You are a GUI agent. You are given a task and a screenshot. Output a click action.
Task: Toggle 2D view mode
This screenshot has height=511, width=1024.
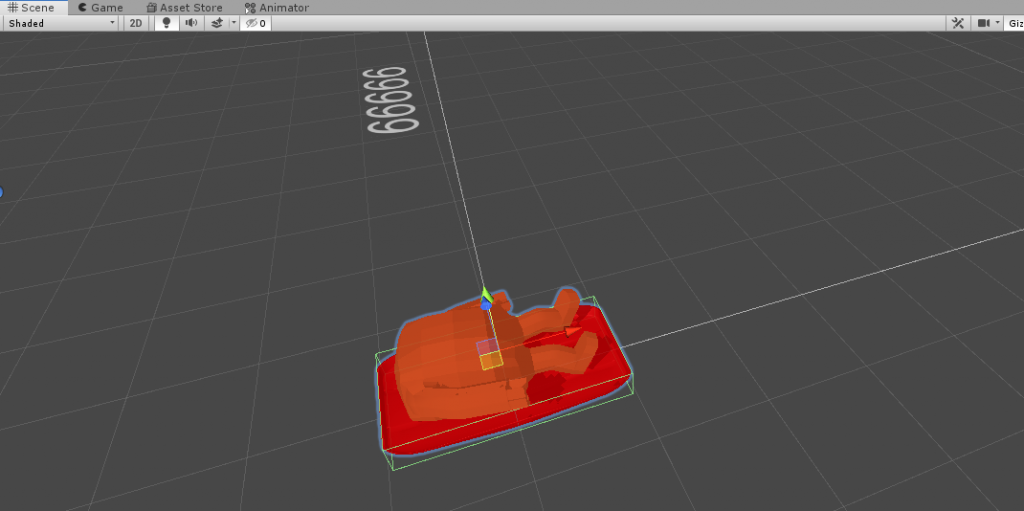tap(136, 23)
